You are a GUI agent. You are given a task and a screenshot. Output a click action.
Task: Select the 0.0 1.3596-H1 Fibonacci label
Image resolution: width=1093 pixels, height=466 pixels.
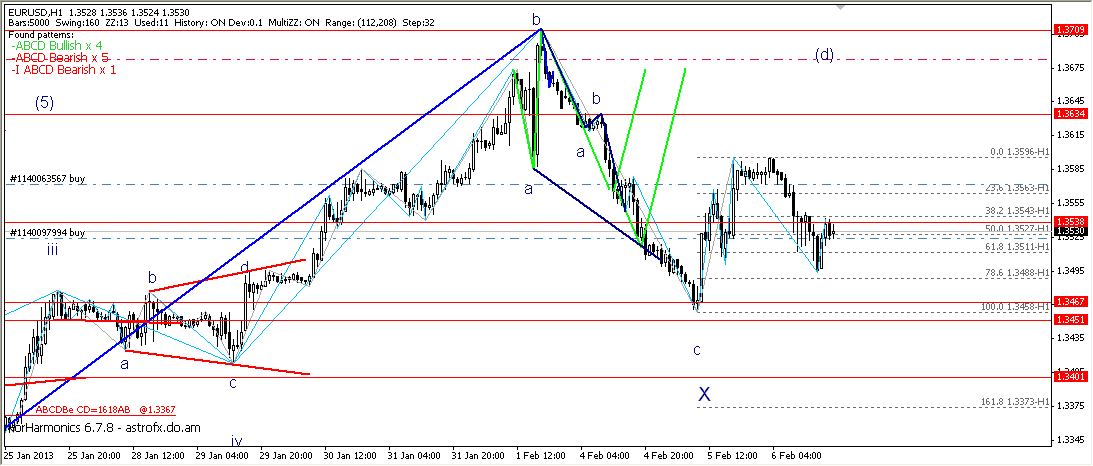(1017, 153)
